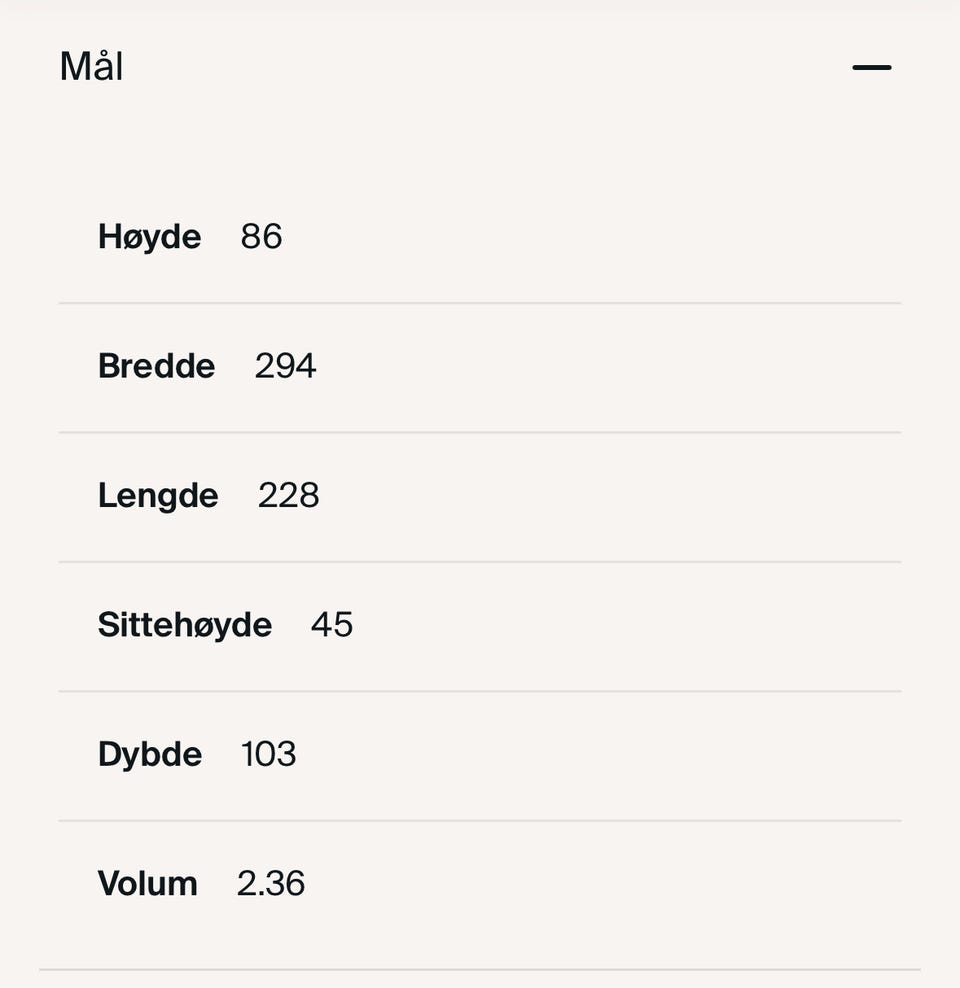Click the divider line below the Dybde row
The height and width of the screenshot is (988, 960).
click(480, 821)
